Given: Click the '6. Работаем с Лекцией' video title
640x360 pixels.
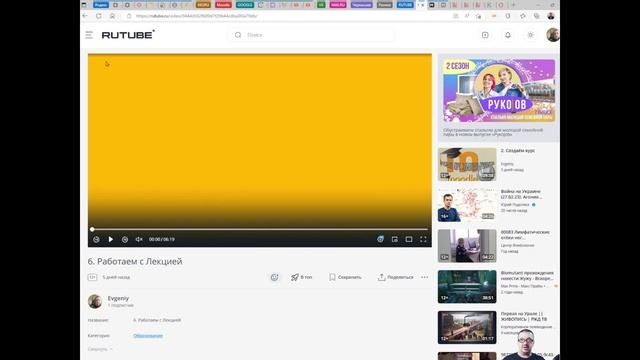Looking at the screenshot, I should pyautogui.click(x=135, y=261).
